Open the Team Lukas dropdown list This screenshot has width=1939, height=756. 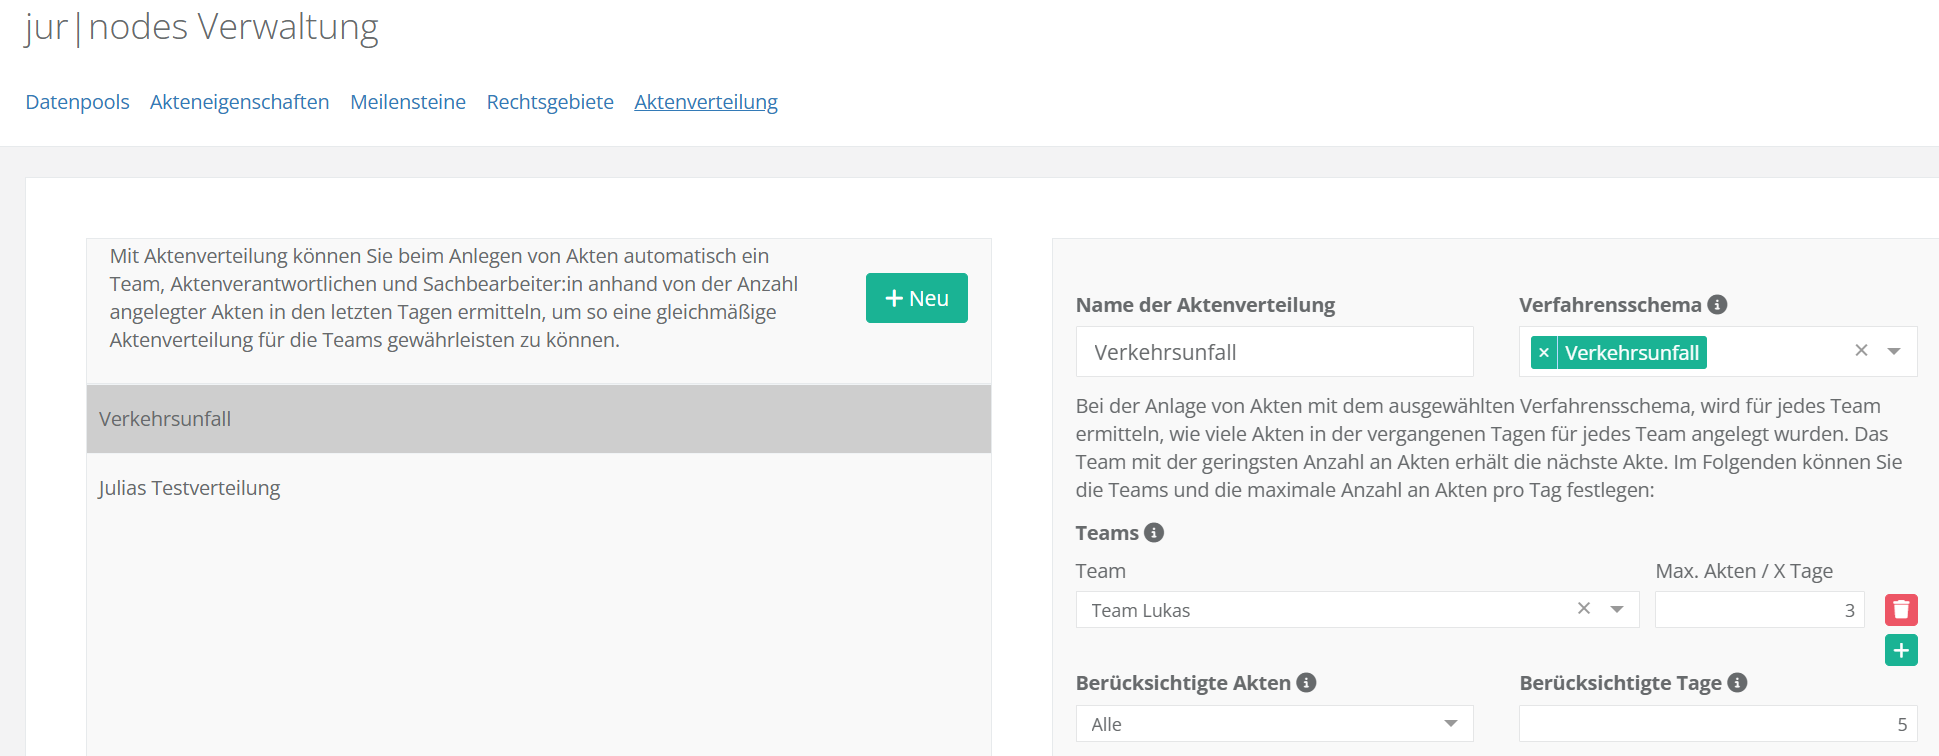pyautogui.click(x=1617, y=610)
